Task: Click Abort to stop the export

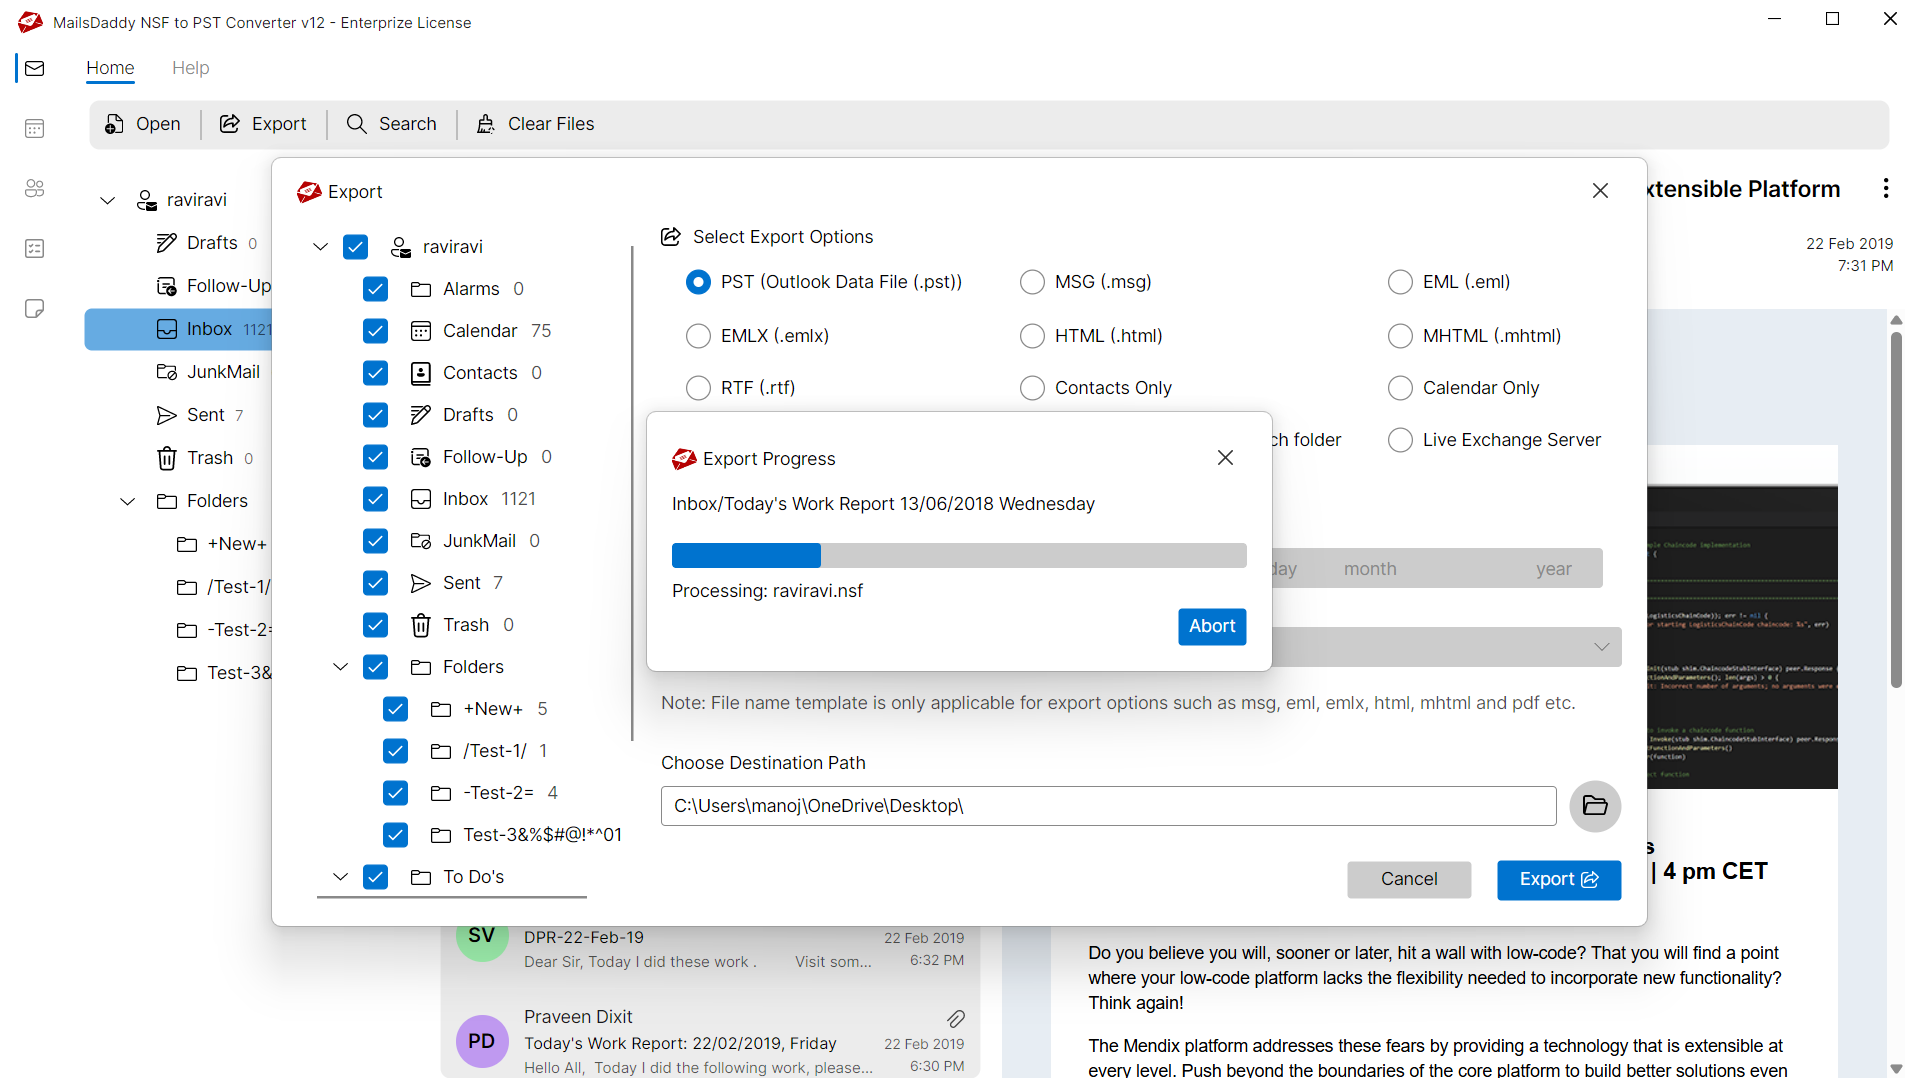Action: click(x=1212, y=626)
